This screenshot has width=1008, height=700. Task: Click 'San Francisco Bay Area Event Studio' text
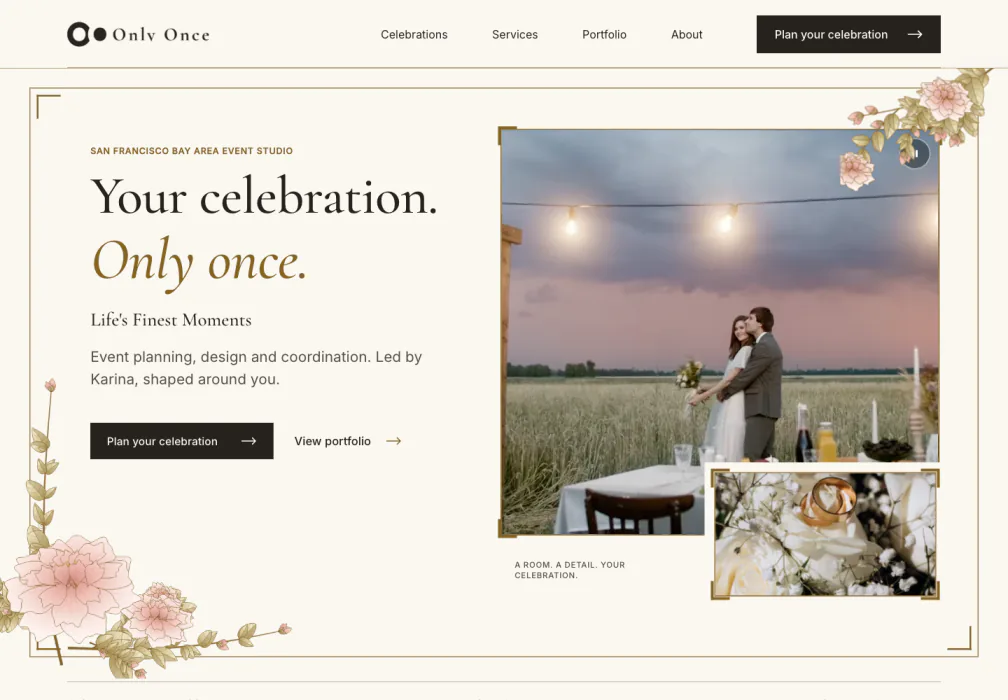tap(192, 150)
